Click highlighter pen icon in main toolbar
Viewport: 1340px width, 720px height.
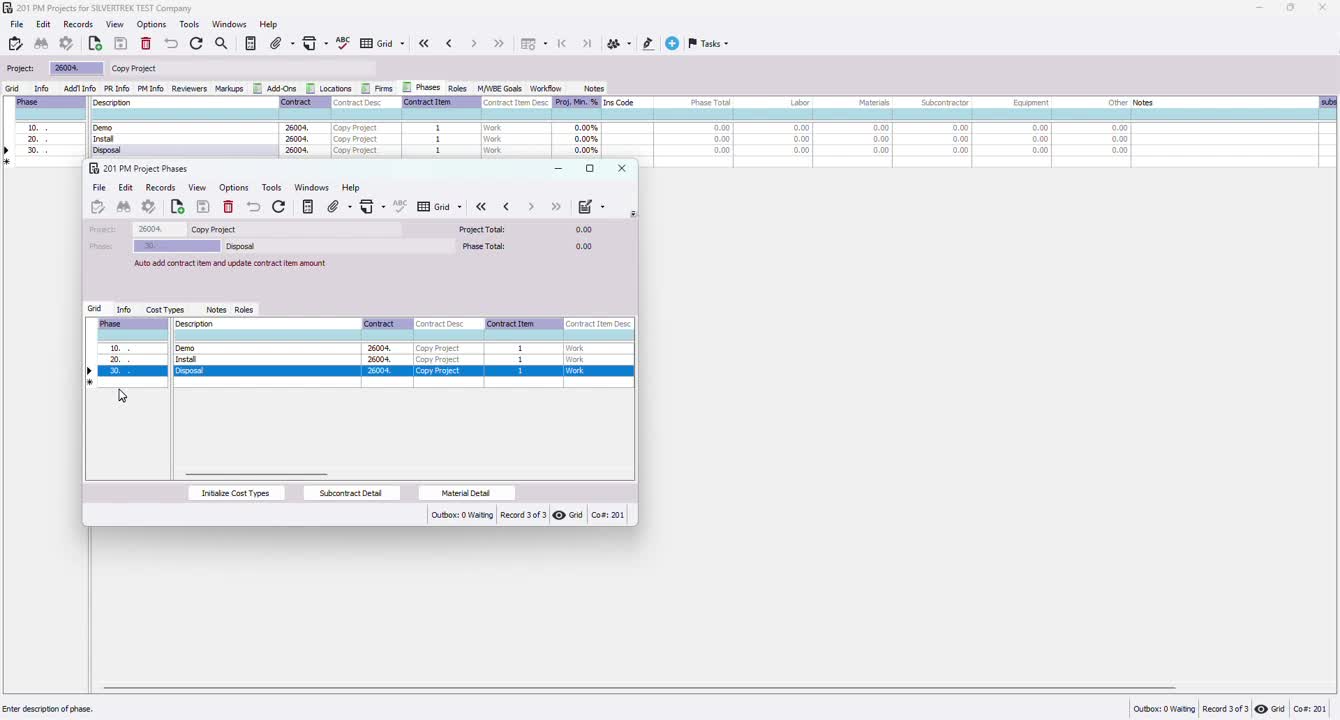tap(648, 44)
